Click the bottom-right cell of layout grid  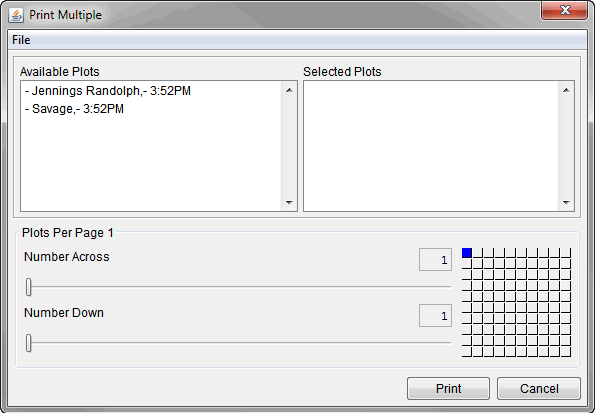point(566,352)
